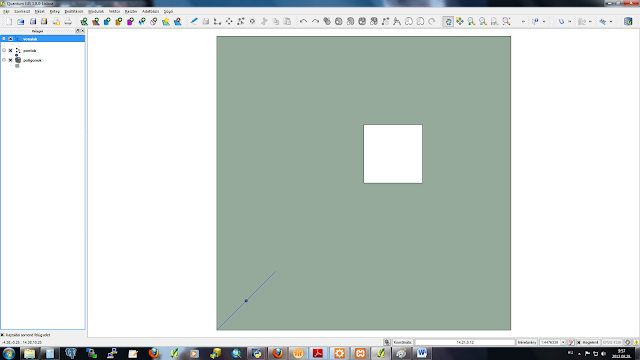Add raster layer icon
640x360 pixels.
pyautogui.click(x=96, y=21)
